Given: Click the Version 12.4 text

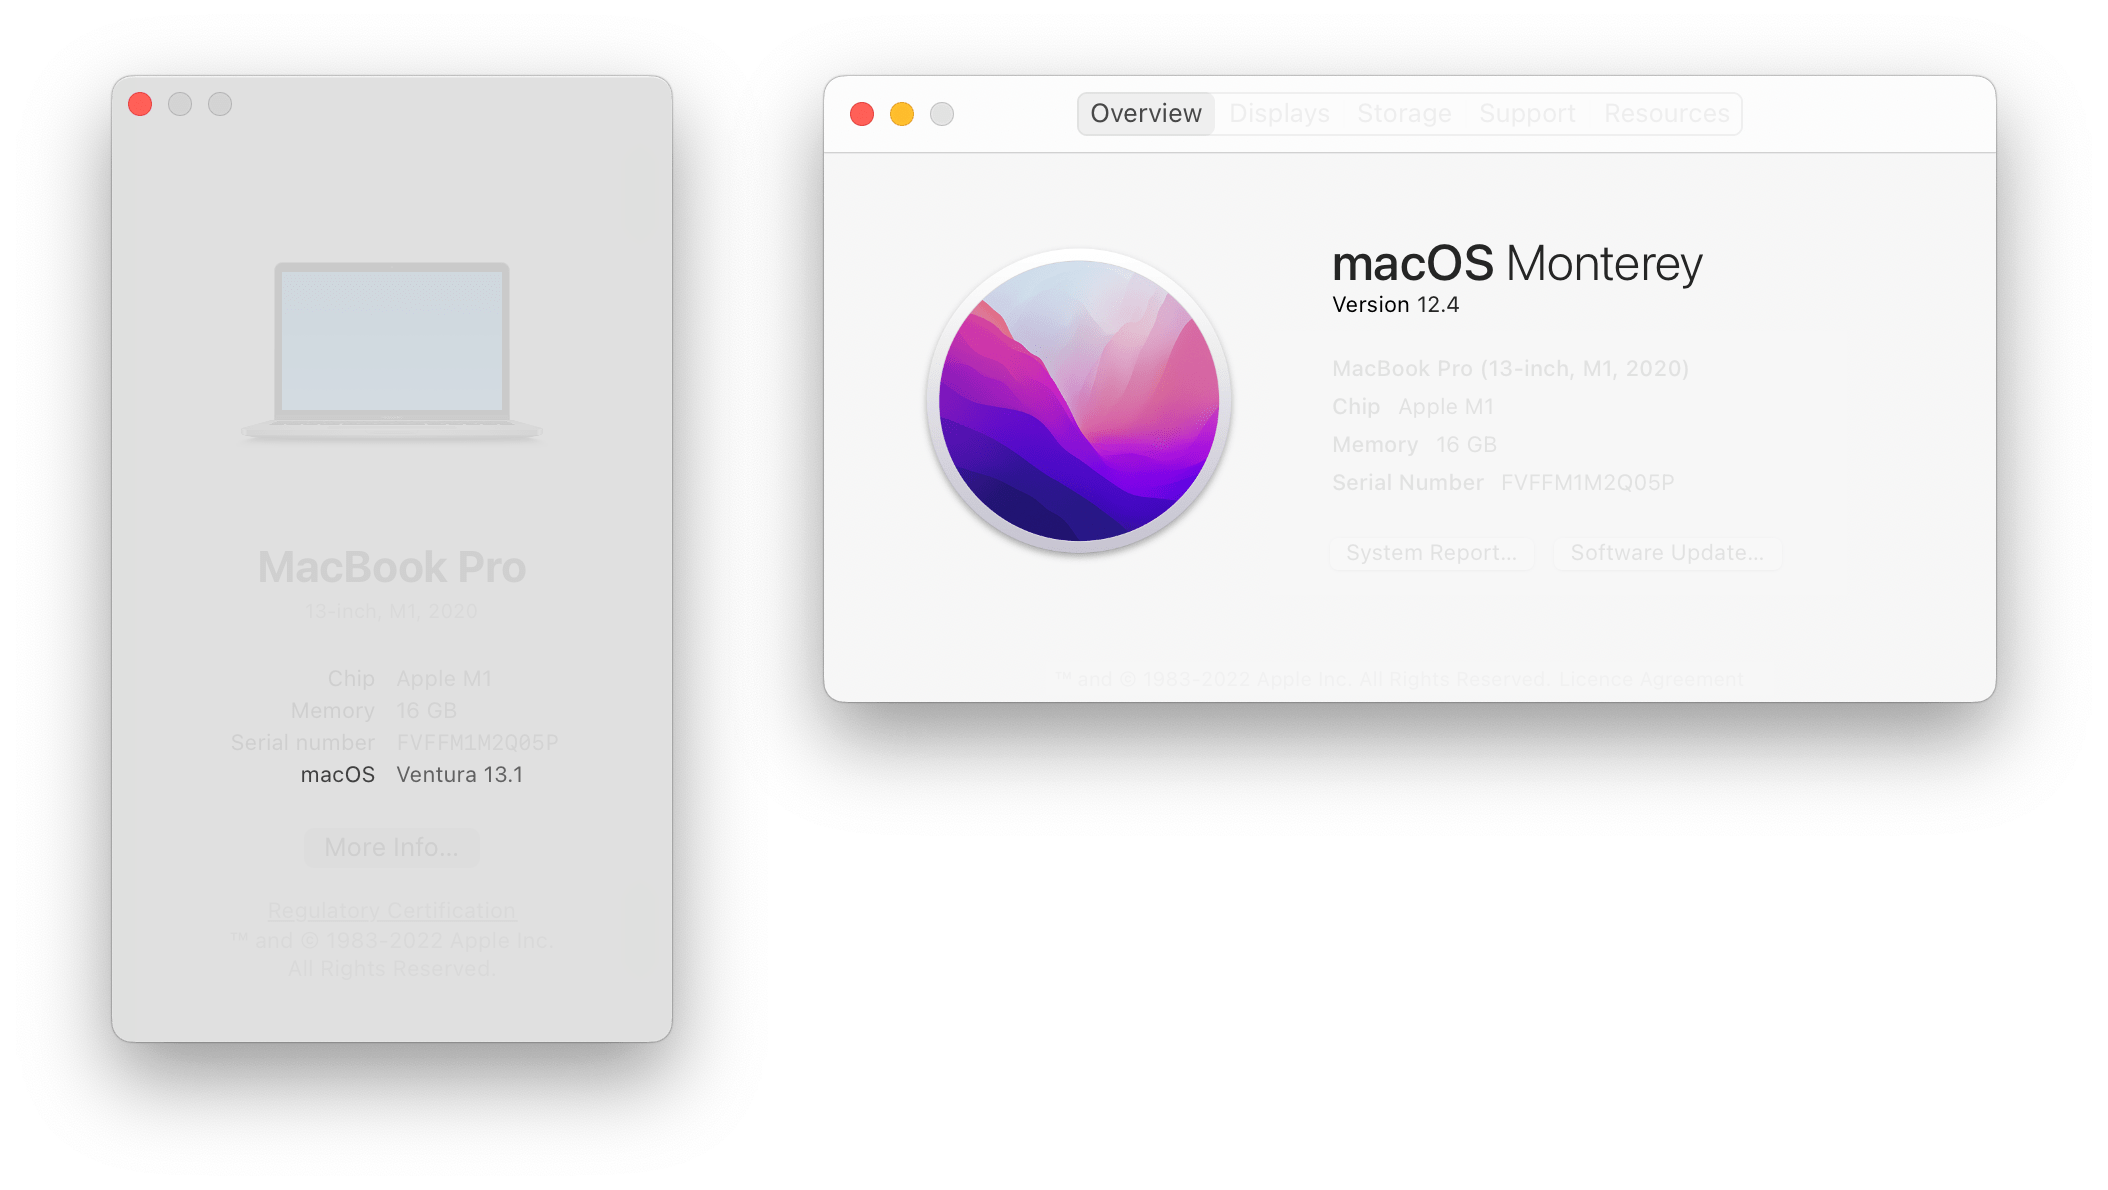Looking at the screenshot, I should pos(1395,305).
